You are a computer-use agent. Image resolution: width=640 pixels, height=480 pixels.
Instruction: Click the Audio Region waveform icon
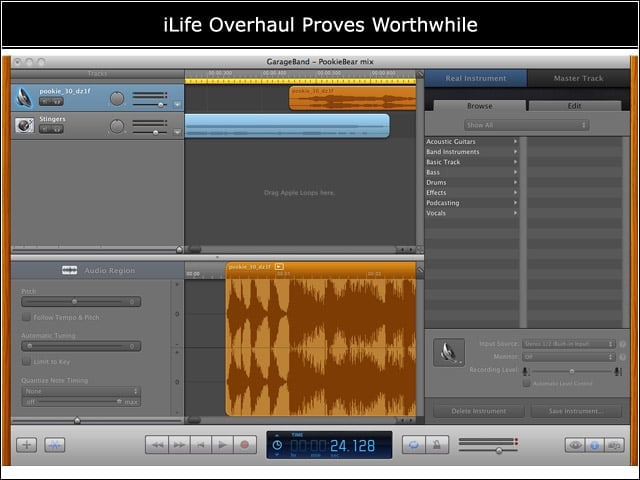click(x=69, y=270)
